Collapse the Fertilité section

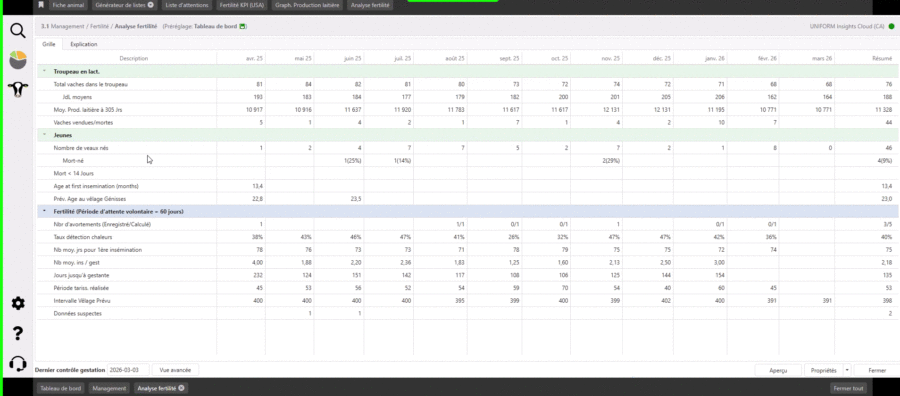[44, 211]
